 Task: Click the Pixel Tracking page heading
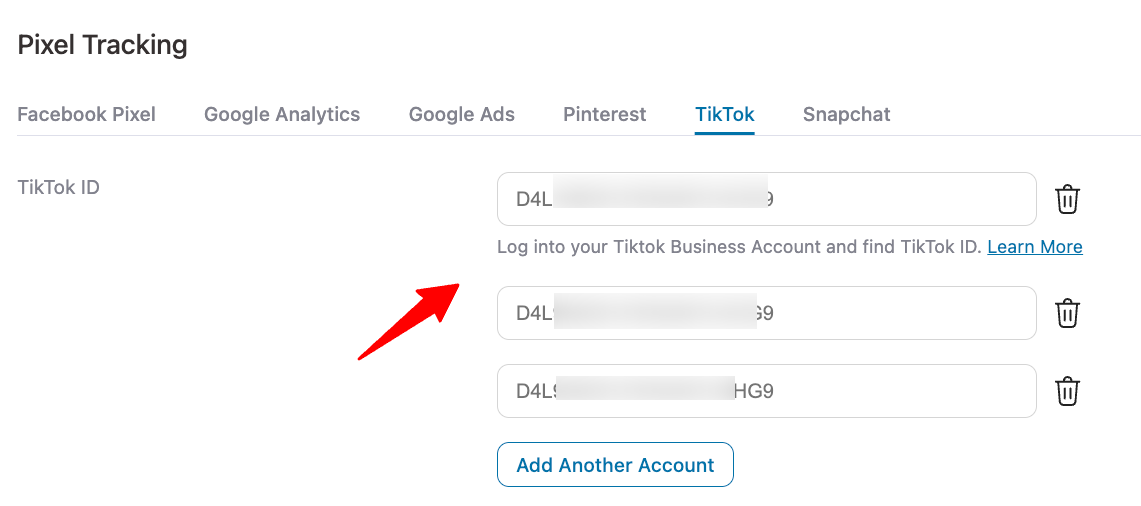point(103,45)
